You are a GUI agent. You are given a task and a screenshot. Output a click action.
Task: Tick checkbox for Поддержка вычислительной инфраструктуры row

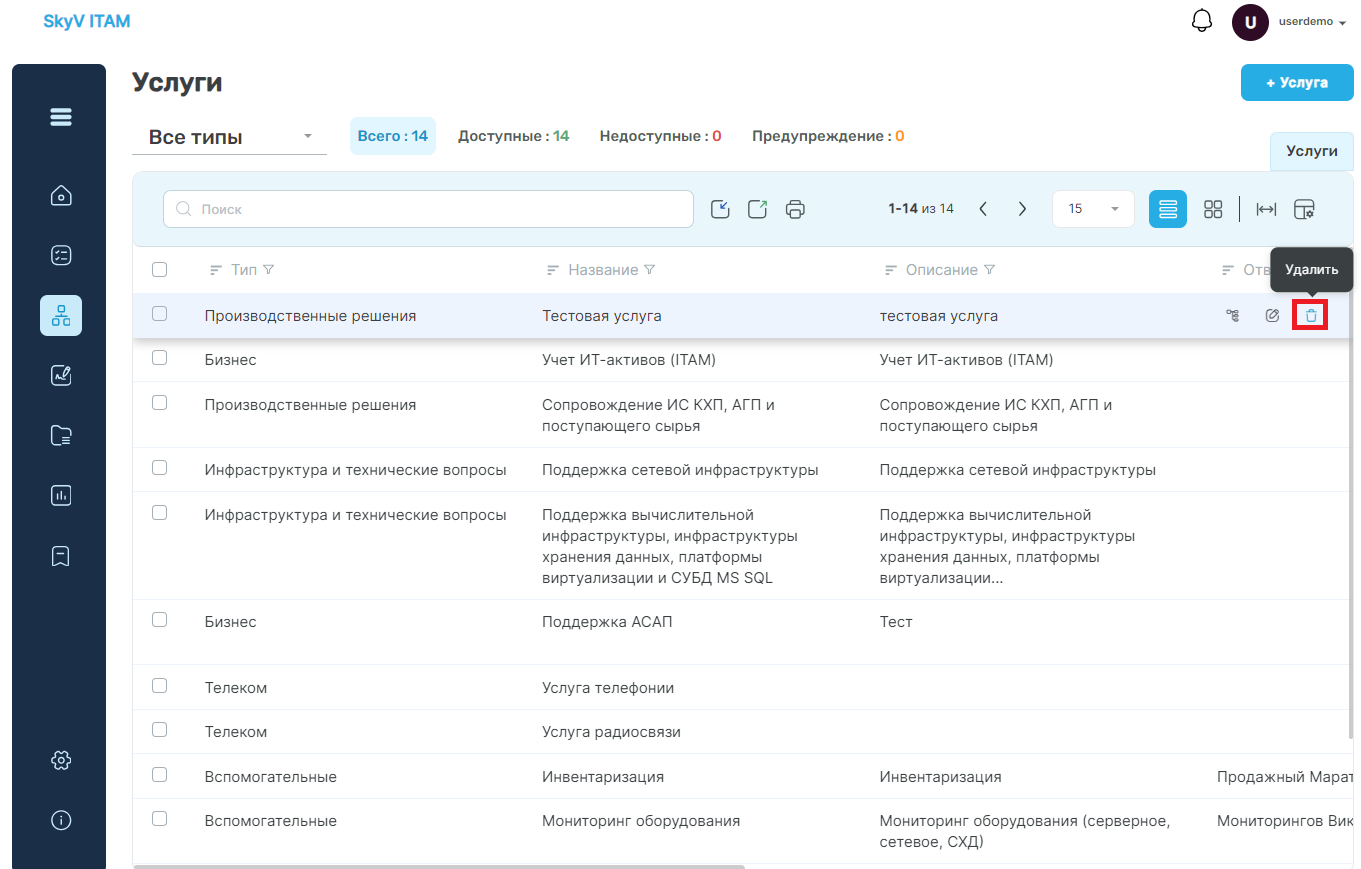(x=159, y=512)
